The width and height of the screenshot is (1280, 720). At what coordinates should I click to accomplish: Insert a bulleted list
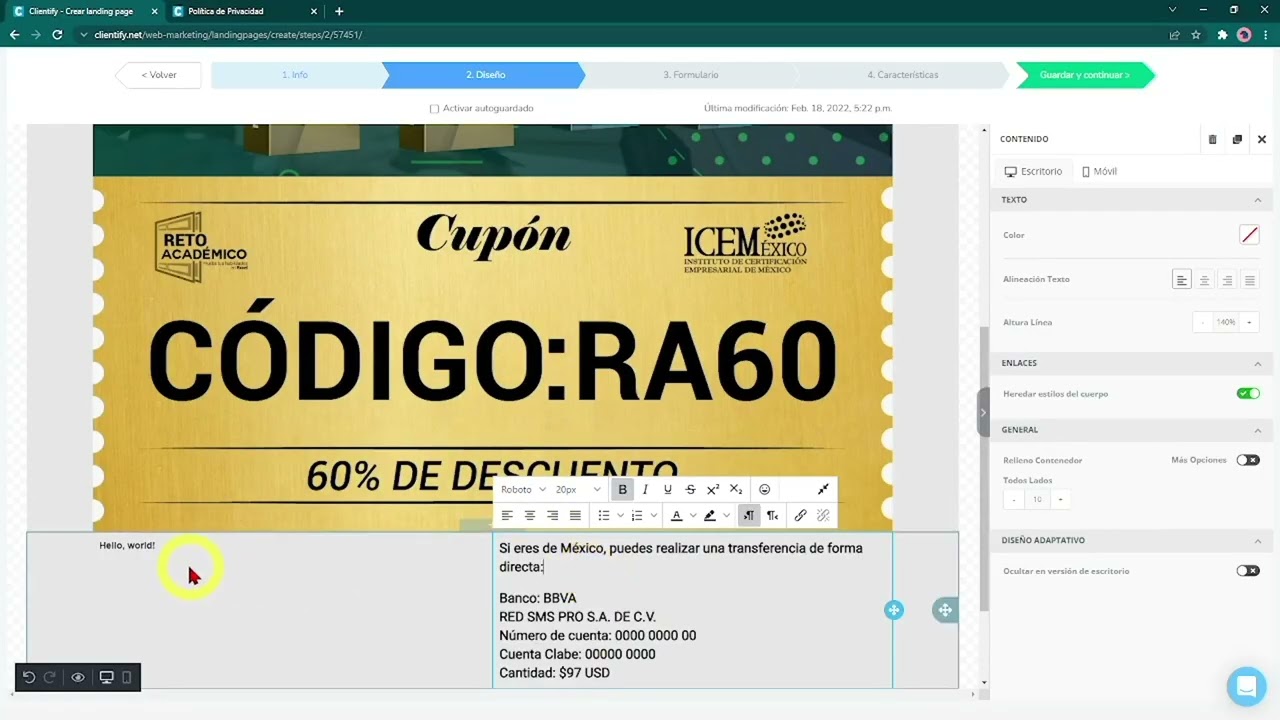point(604,516)
